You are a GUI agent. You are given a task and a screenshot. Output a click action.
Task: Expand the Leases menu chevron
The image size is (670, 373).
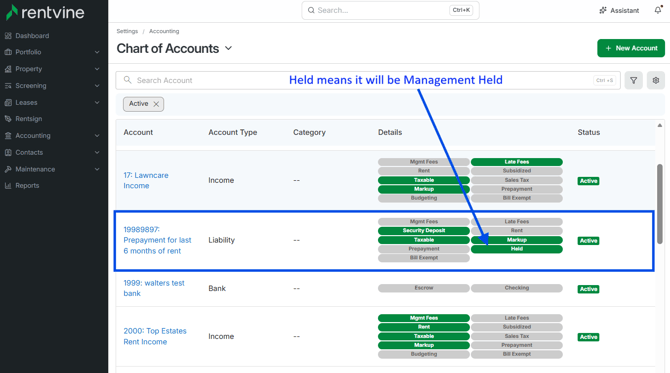[97, 103]
